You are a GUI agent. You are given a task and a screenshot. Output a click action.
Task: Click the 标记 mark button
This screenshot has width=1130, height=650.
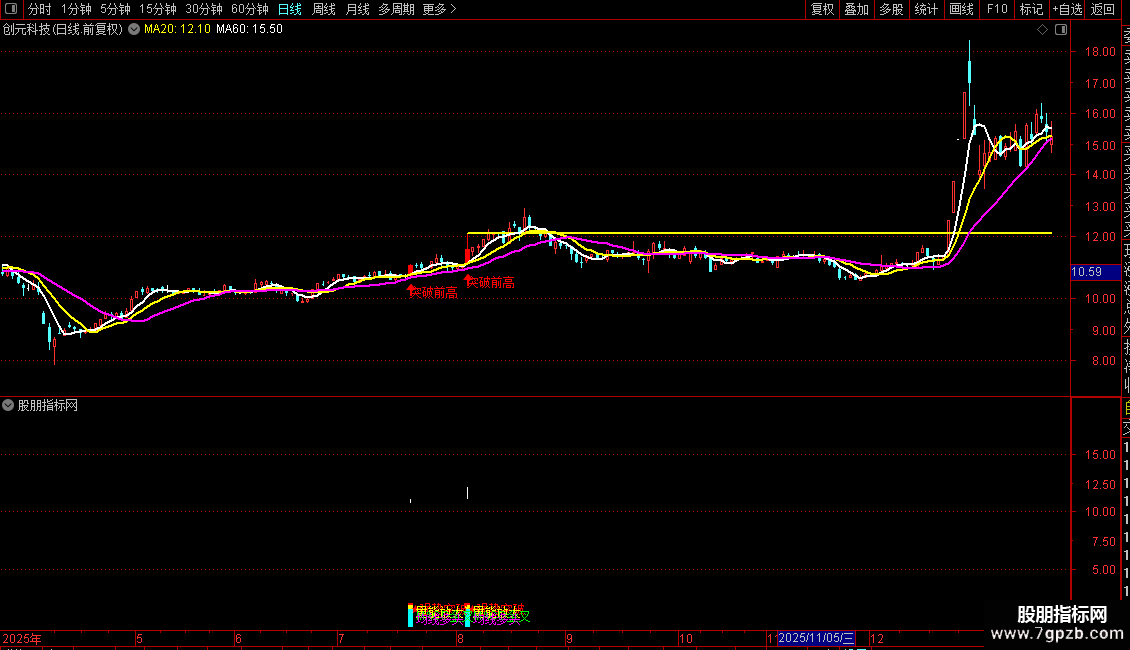1031,9
